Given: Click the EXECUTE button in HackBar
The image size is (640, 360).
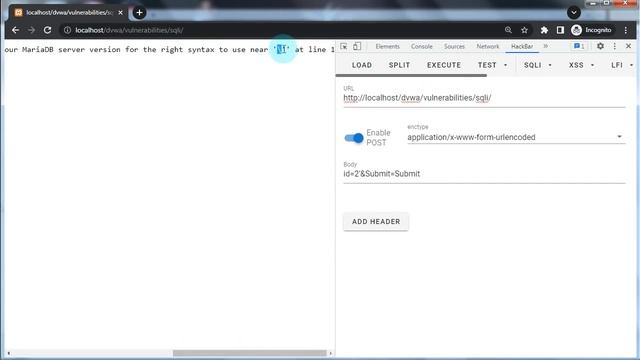Looking at the screenshot, I should tap(444, 65).
